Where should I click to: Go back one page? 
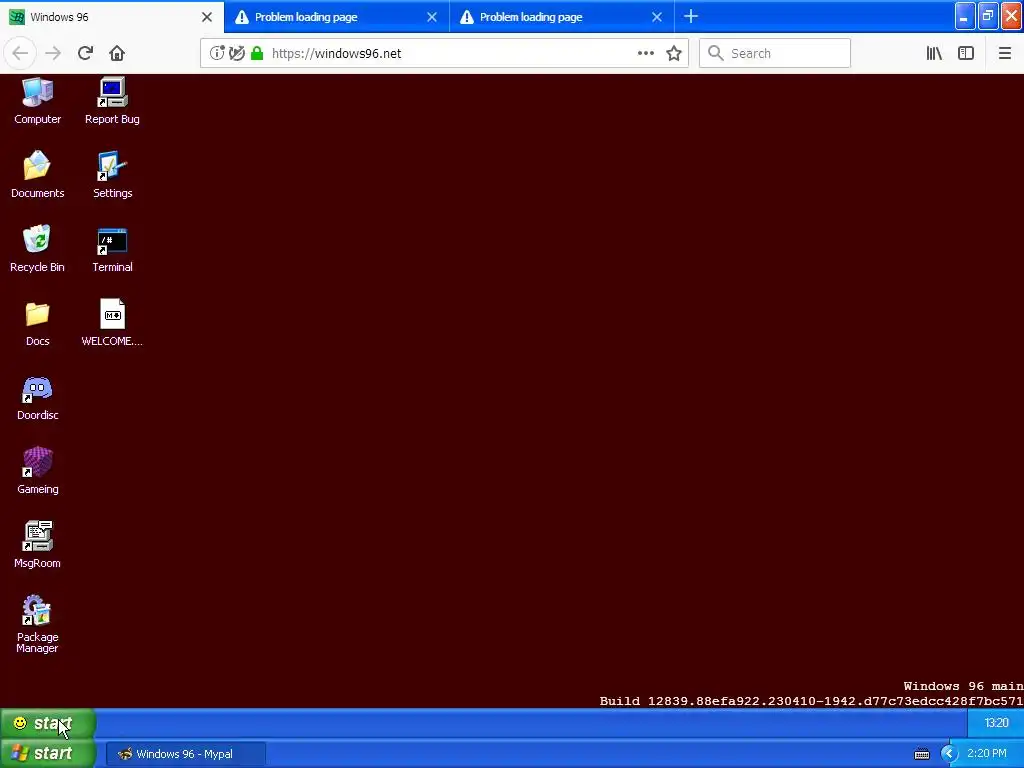[20, 53]
